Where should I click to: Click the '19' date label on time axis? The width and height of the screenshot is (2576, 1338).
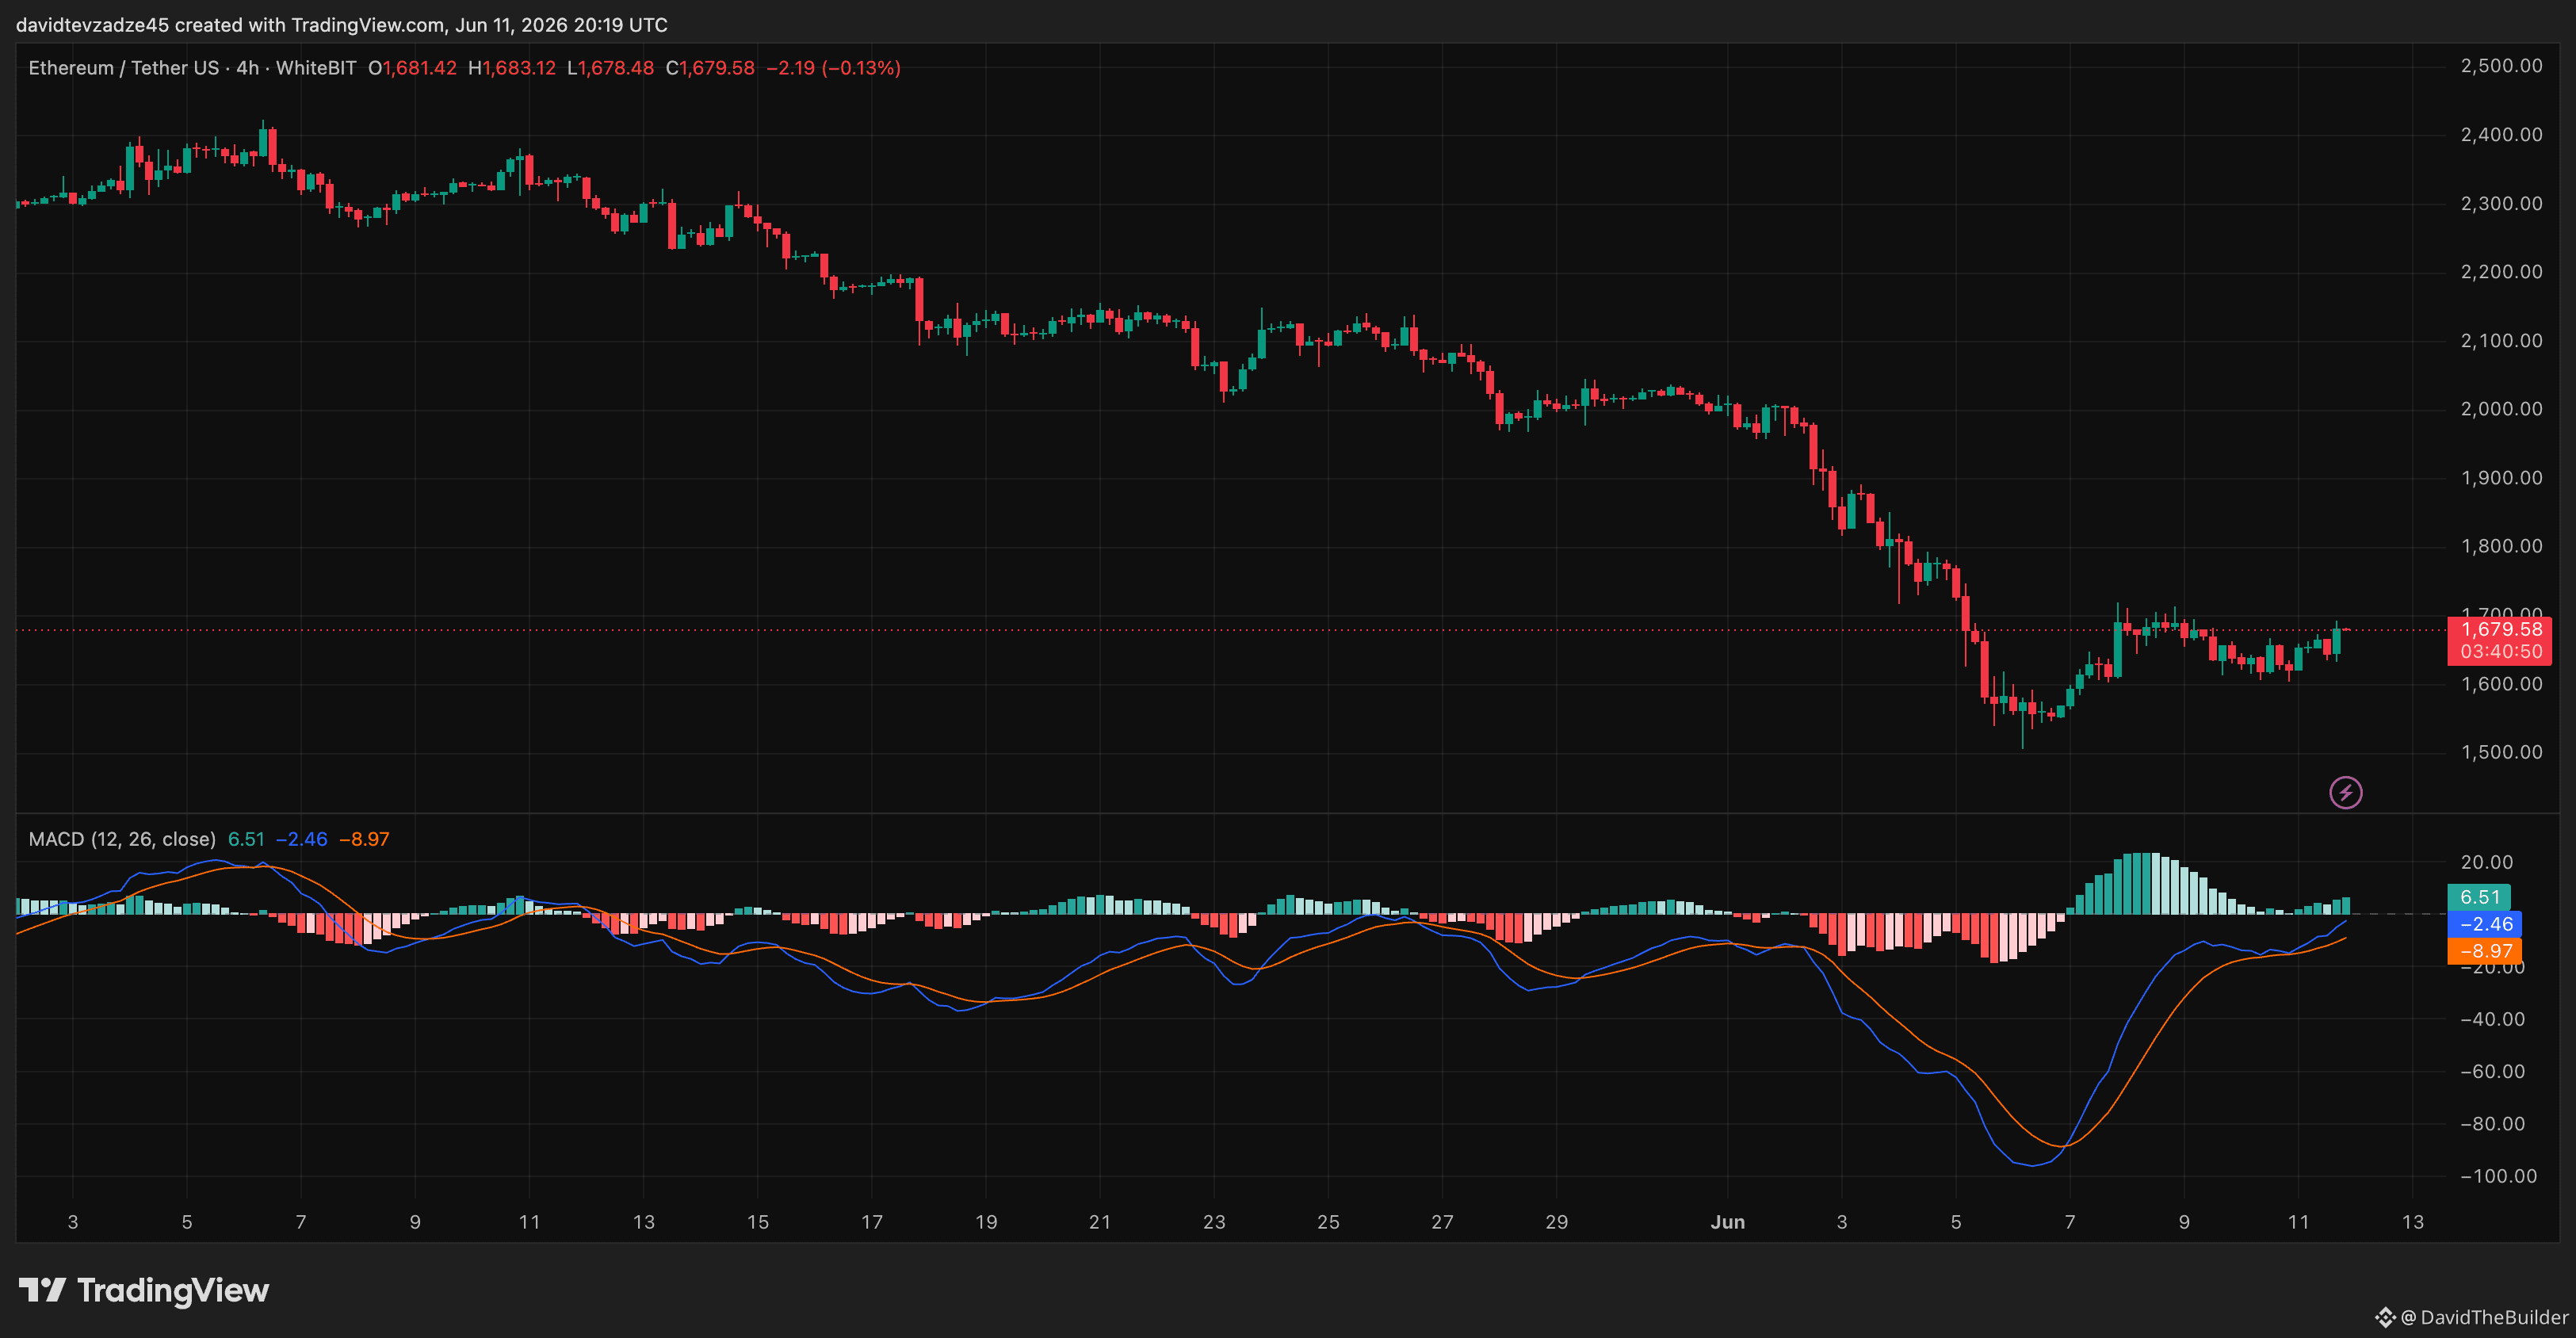986,1222
